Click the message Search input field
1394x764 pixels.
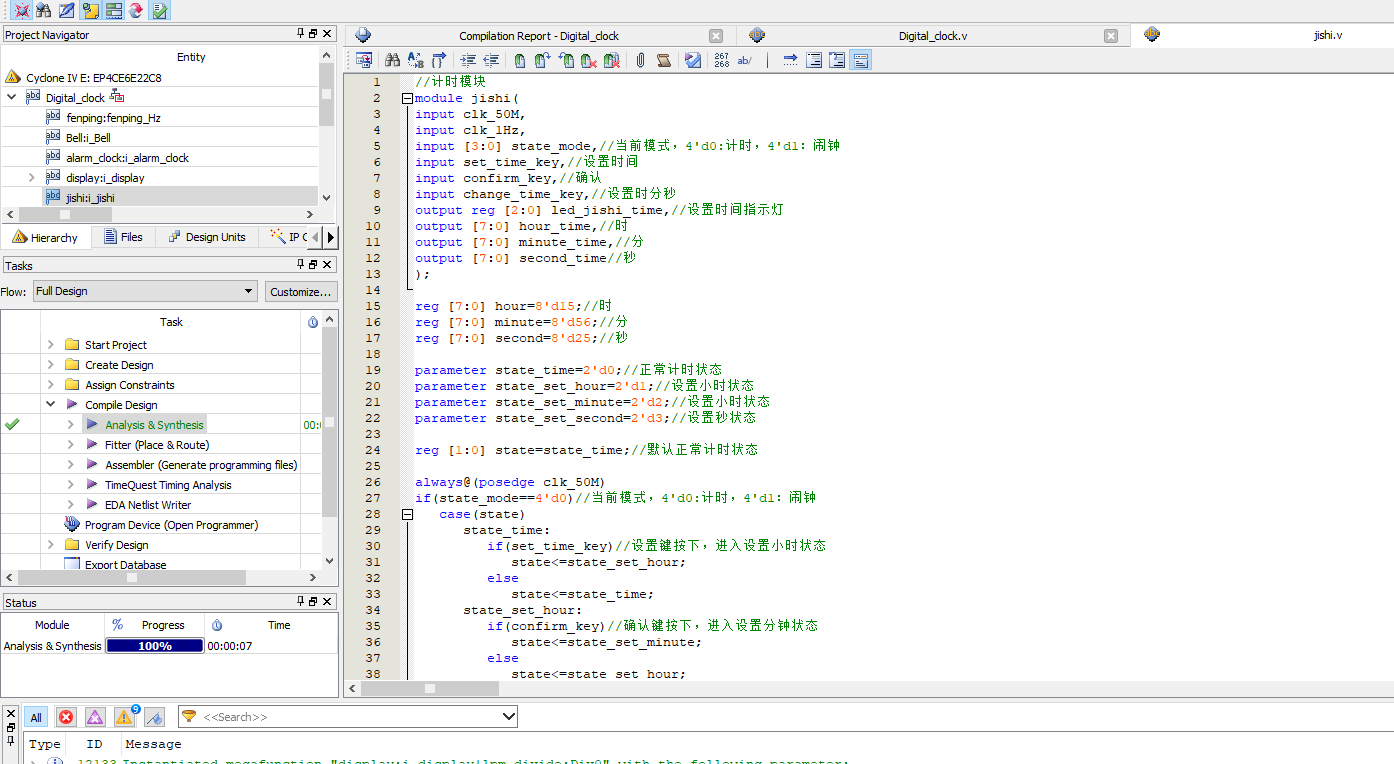(348, 717)
